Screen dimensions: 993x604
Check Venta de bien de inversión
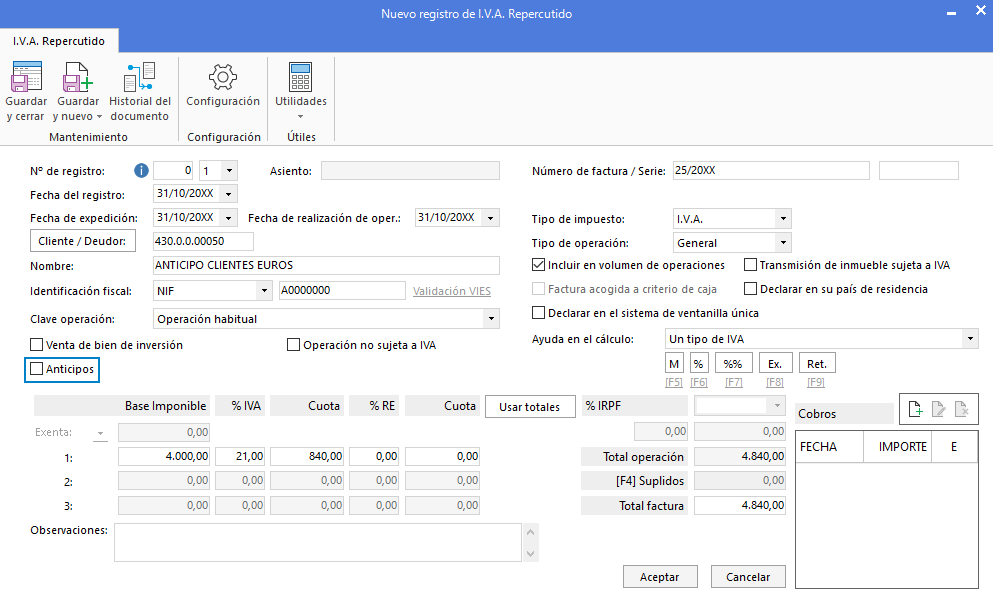pos(37,344)
